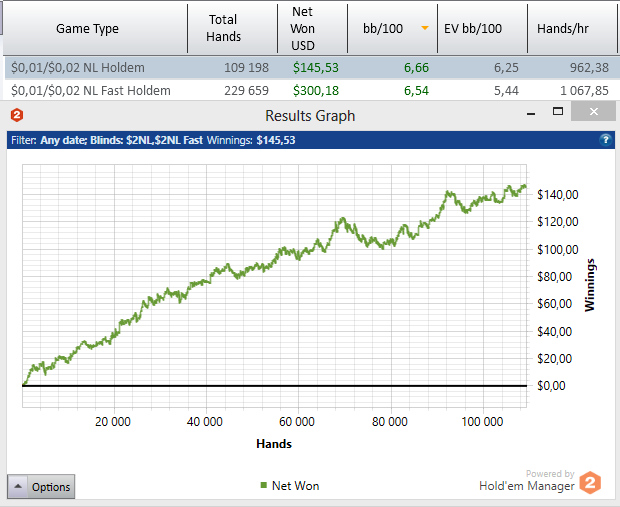Click the up arrow beside Options
Image resolution: width=620 pixels, height=507 pixels.
pos(18,486)
